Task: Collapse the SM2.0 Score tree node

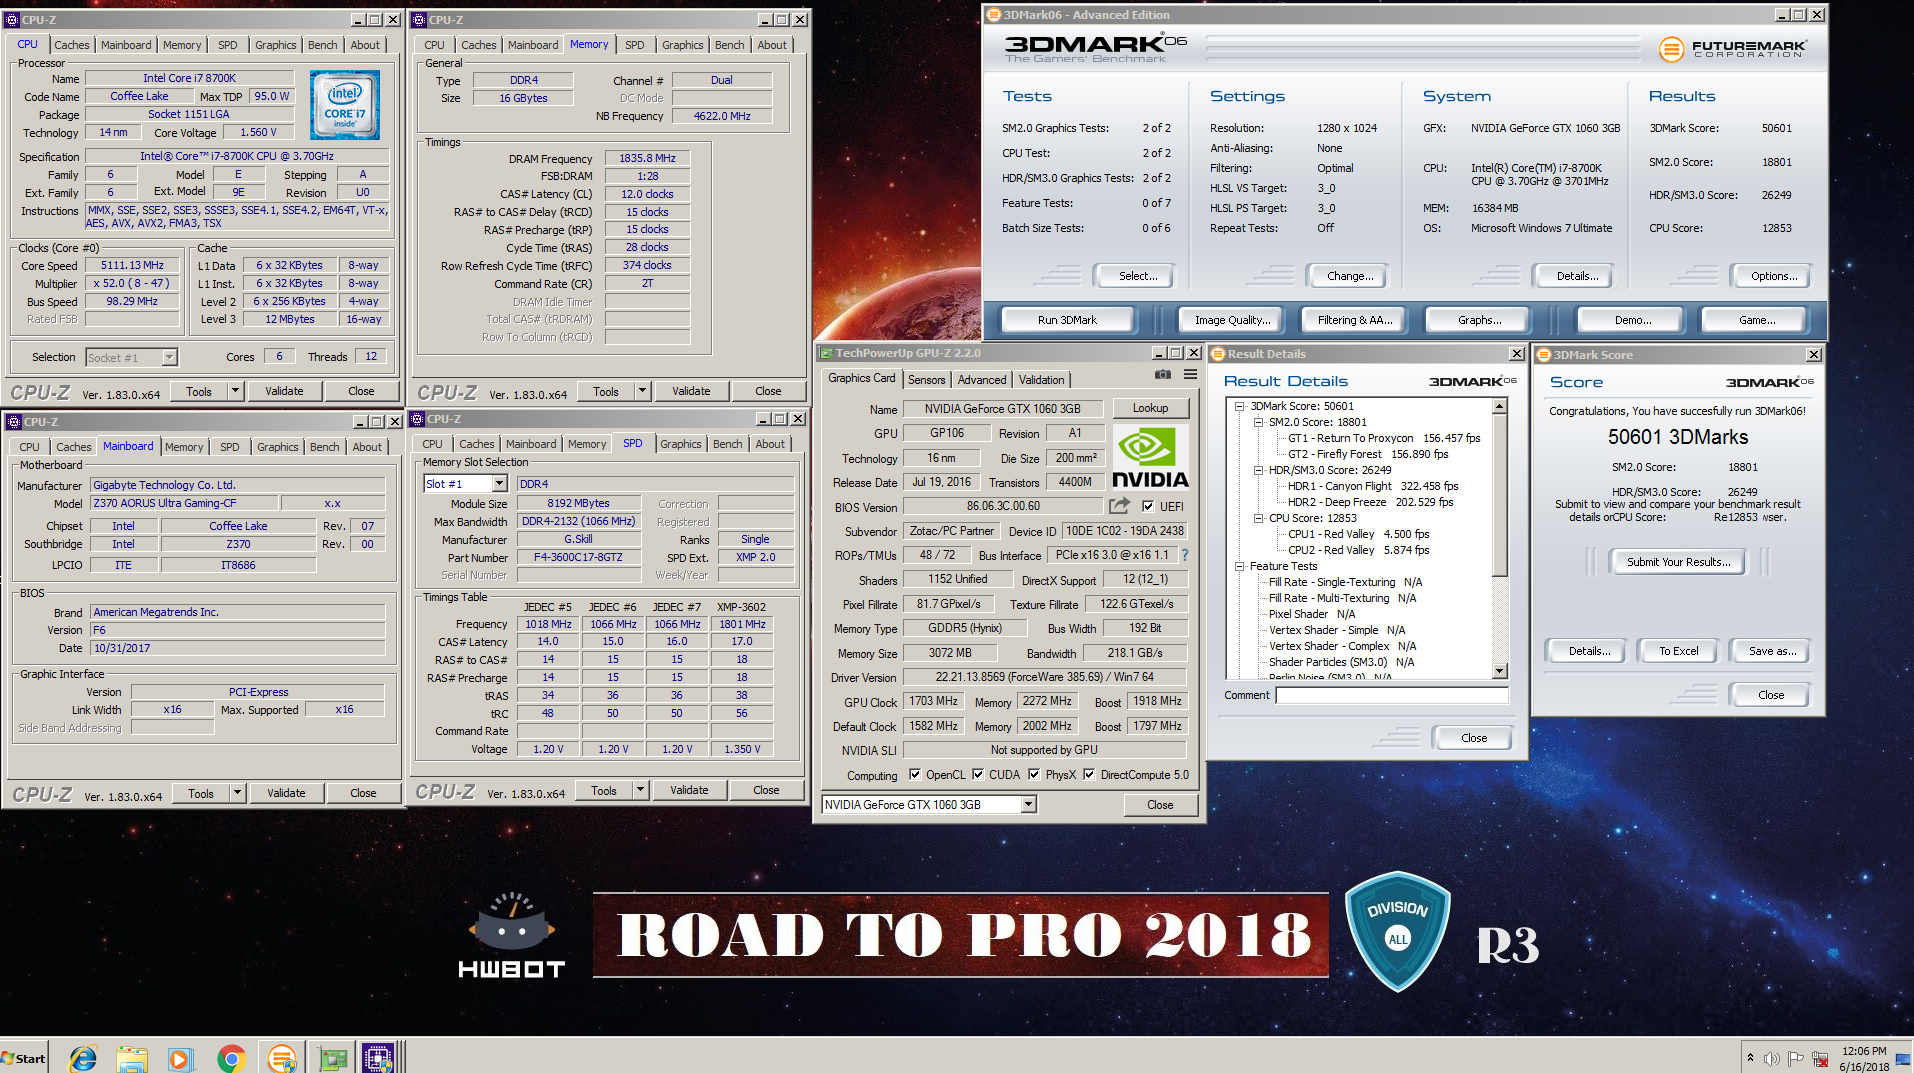Action: click(x=1259, y=422)
